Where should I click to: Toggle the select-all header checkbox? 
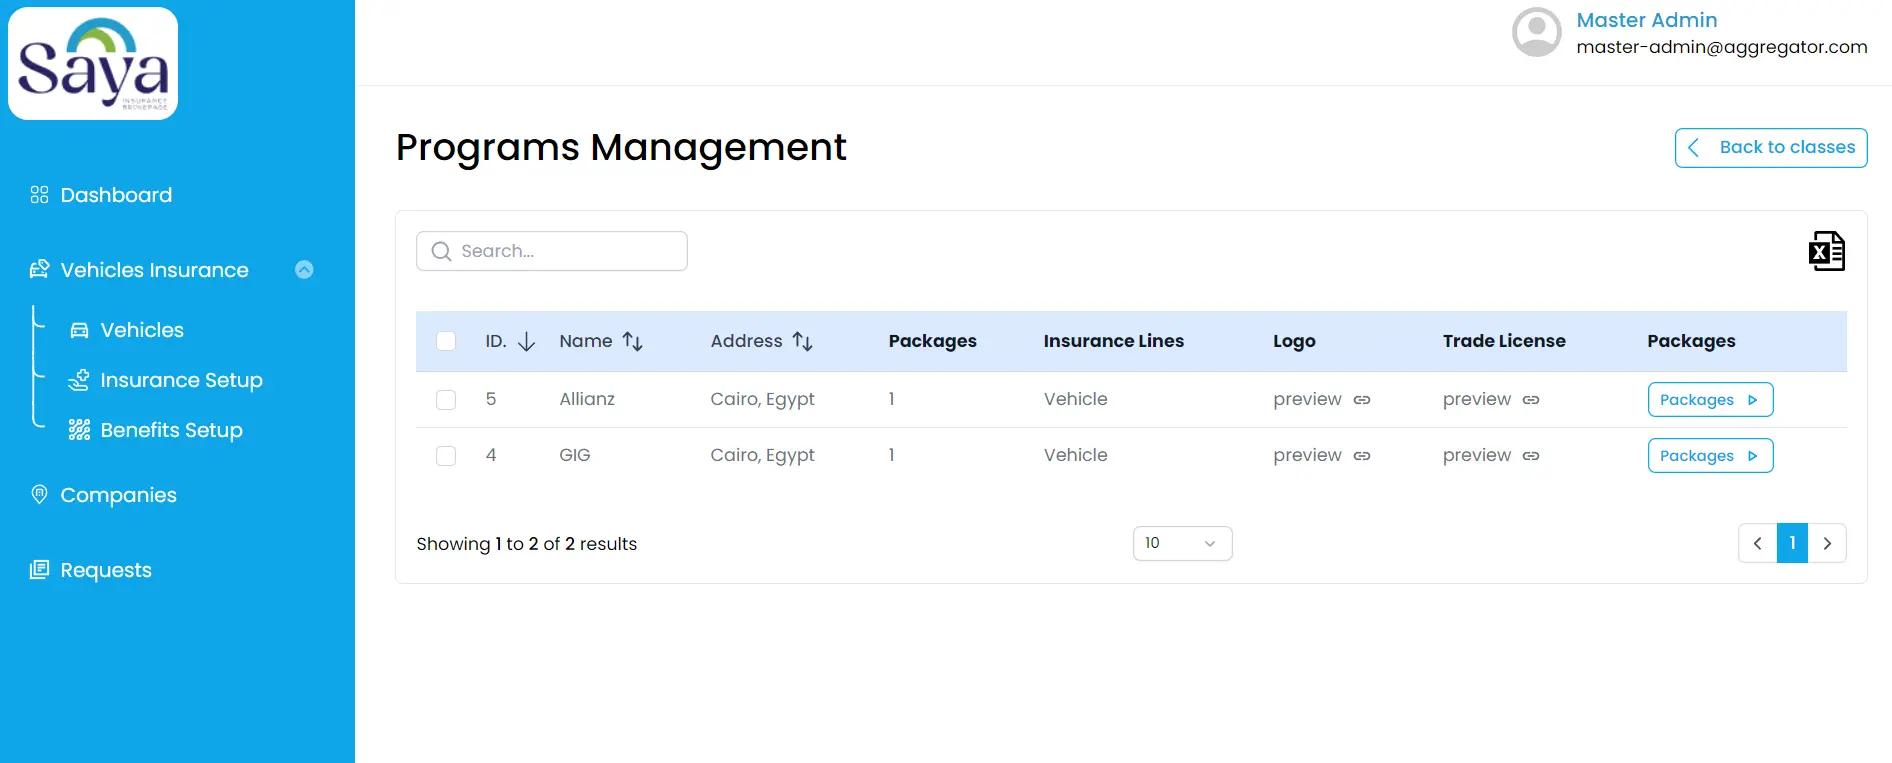click(446, 341)
